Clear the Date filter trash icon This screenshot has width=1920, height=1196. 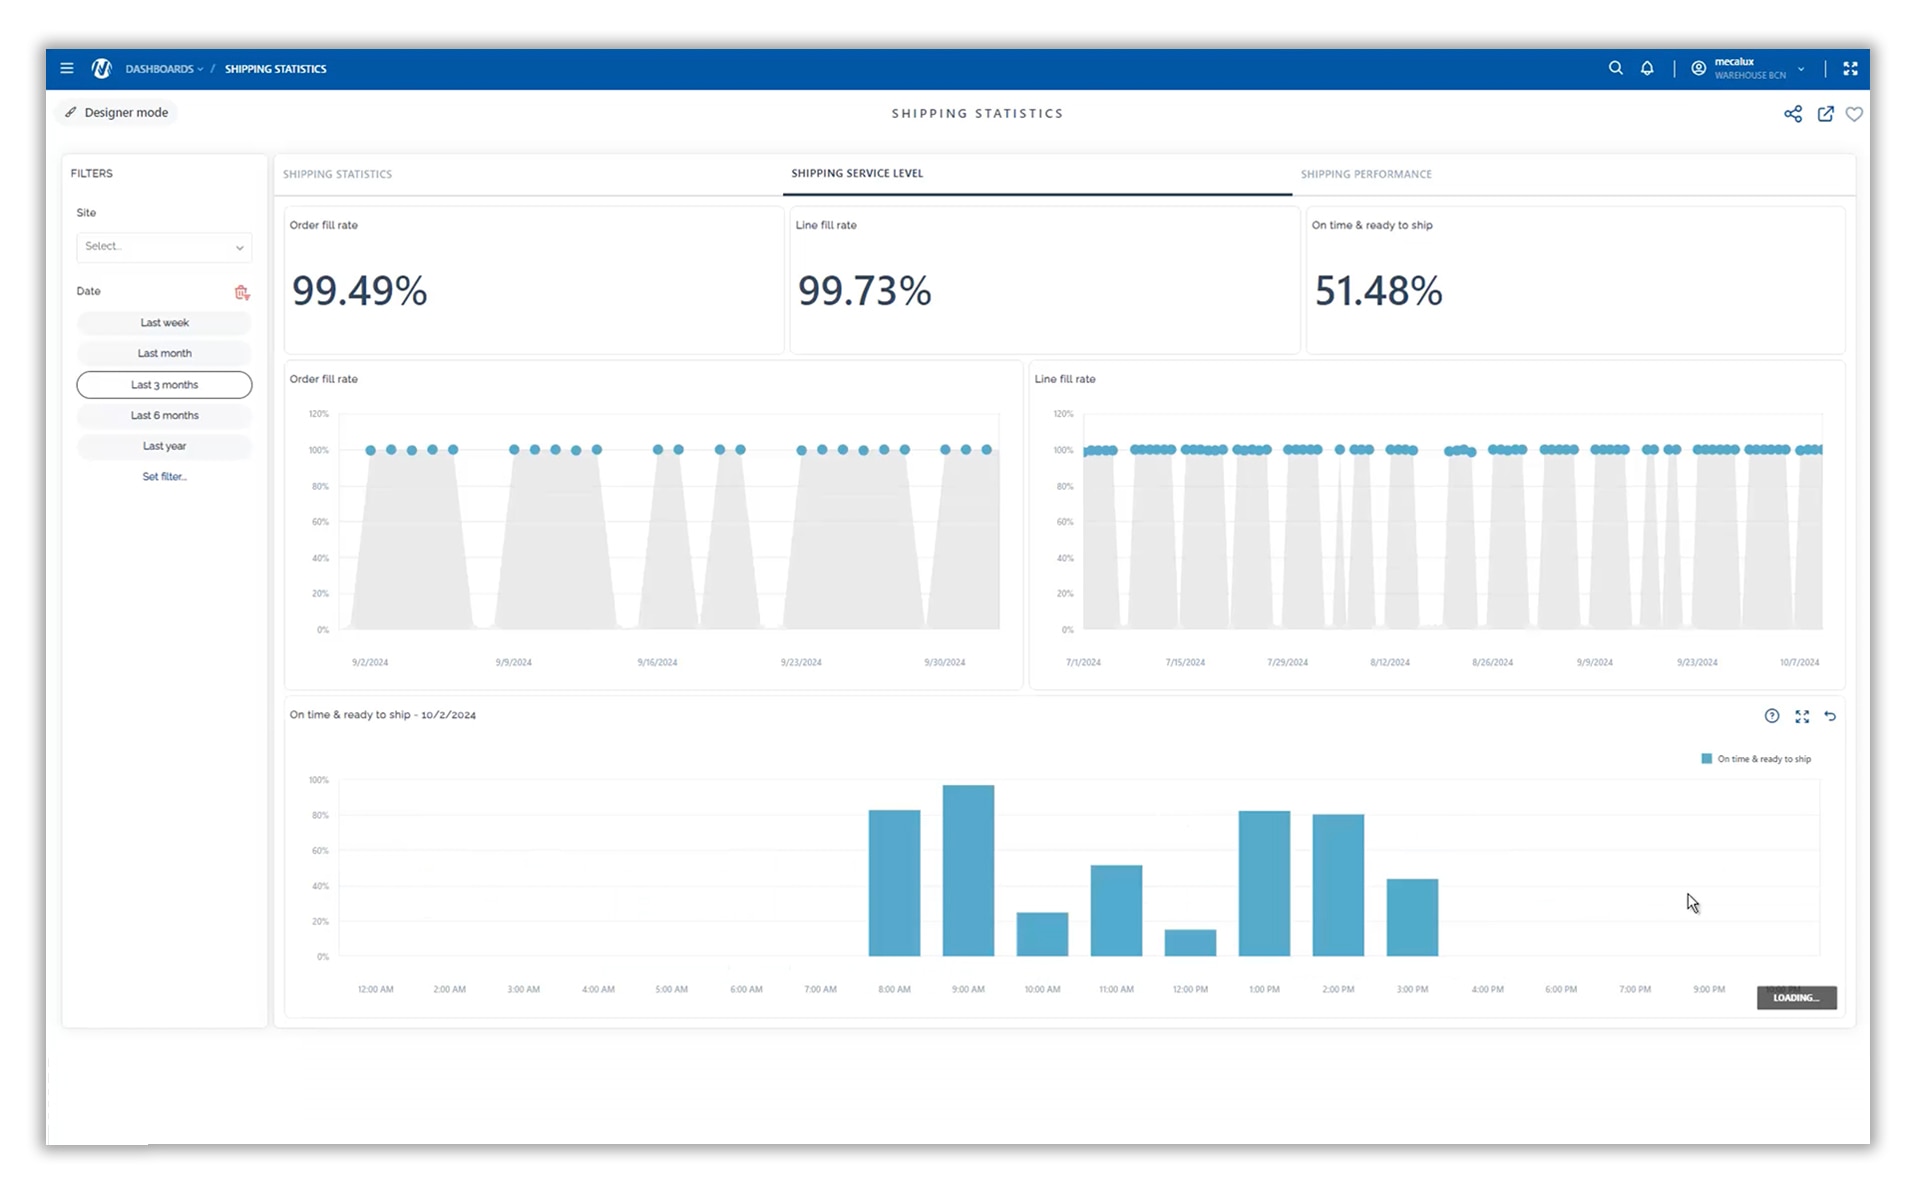point(241,292)
